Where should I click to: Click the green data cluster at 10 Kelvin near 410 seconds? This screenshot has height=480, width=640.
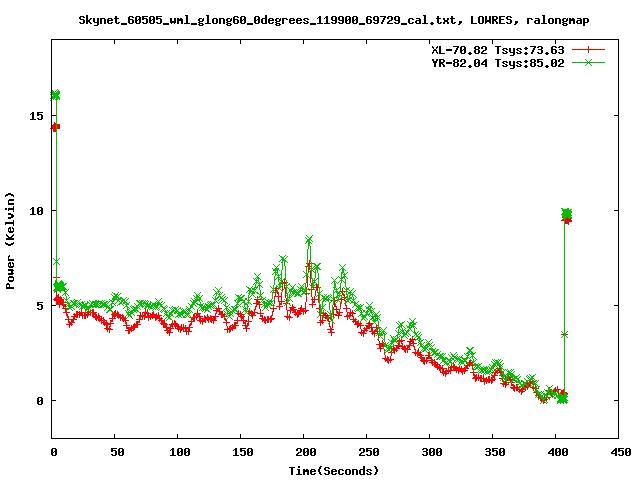click(x=567, y=213)
